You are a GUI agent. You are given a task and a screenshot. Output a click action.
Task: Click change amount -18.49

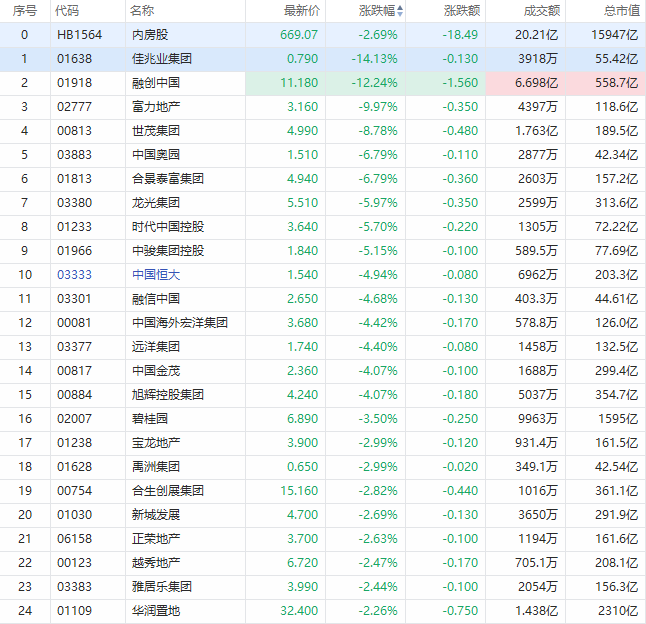tap(460, 35)
